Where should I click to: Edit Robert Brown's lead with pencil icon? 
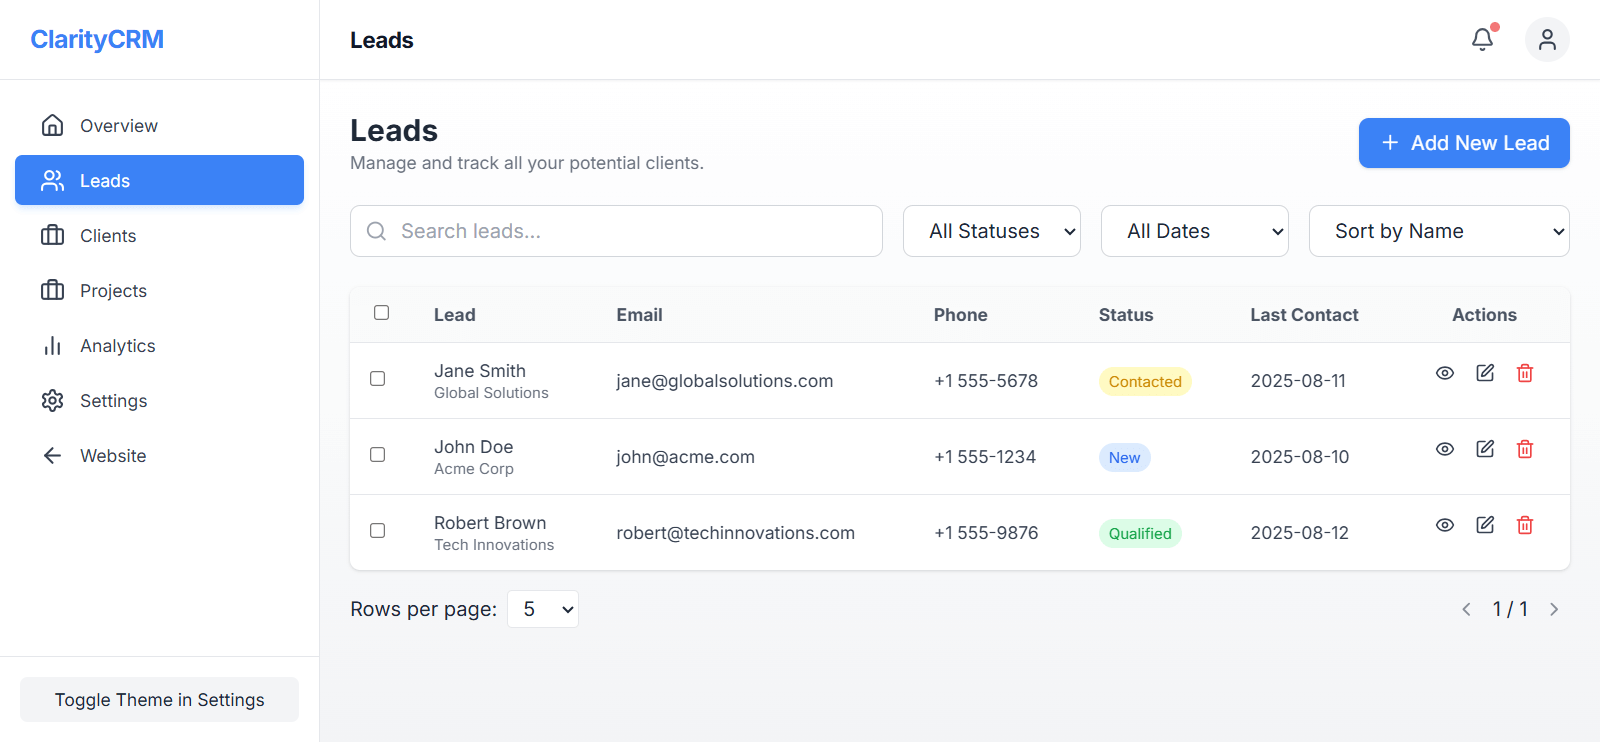click(1485, 525)
